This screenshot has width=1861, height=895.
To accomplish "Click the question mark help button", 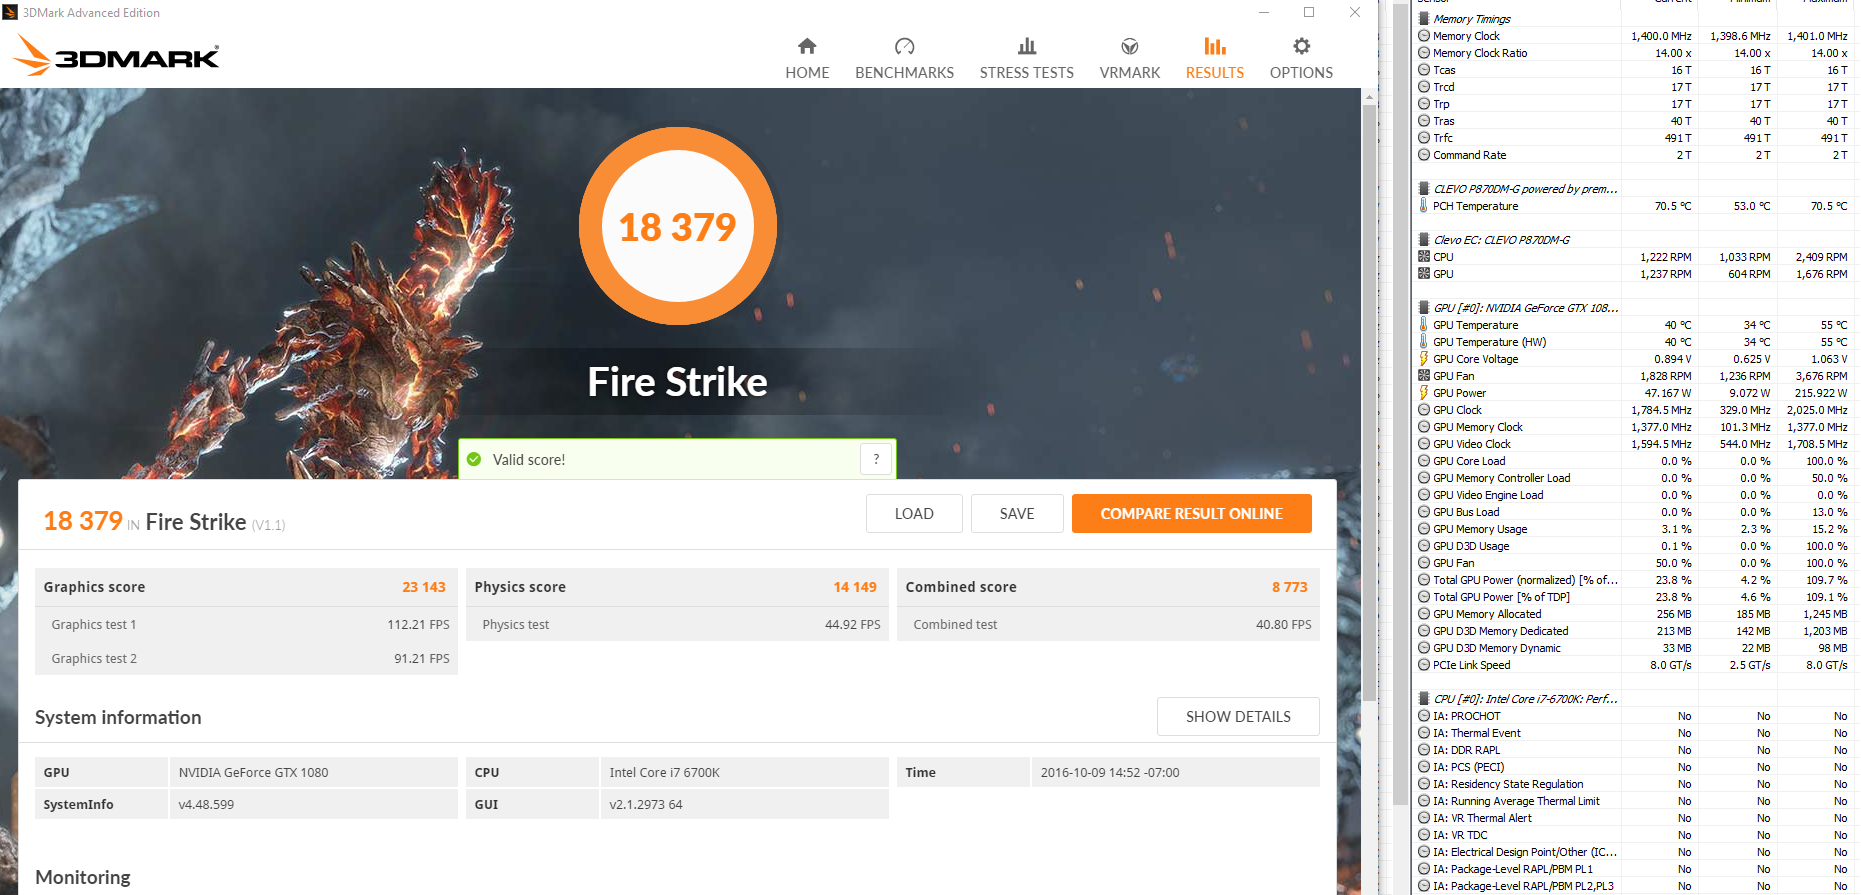I will tap(876, 459).
